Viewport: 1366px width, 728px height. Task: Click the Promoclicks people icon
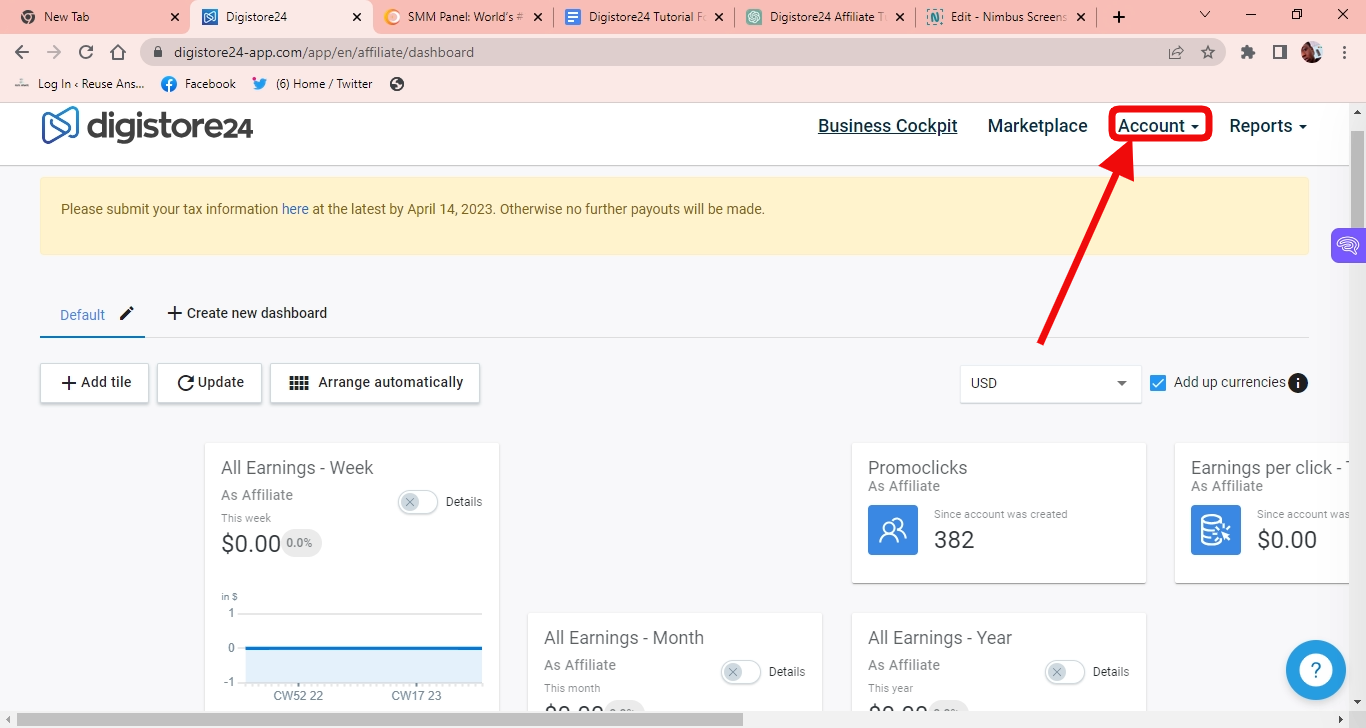893,530
